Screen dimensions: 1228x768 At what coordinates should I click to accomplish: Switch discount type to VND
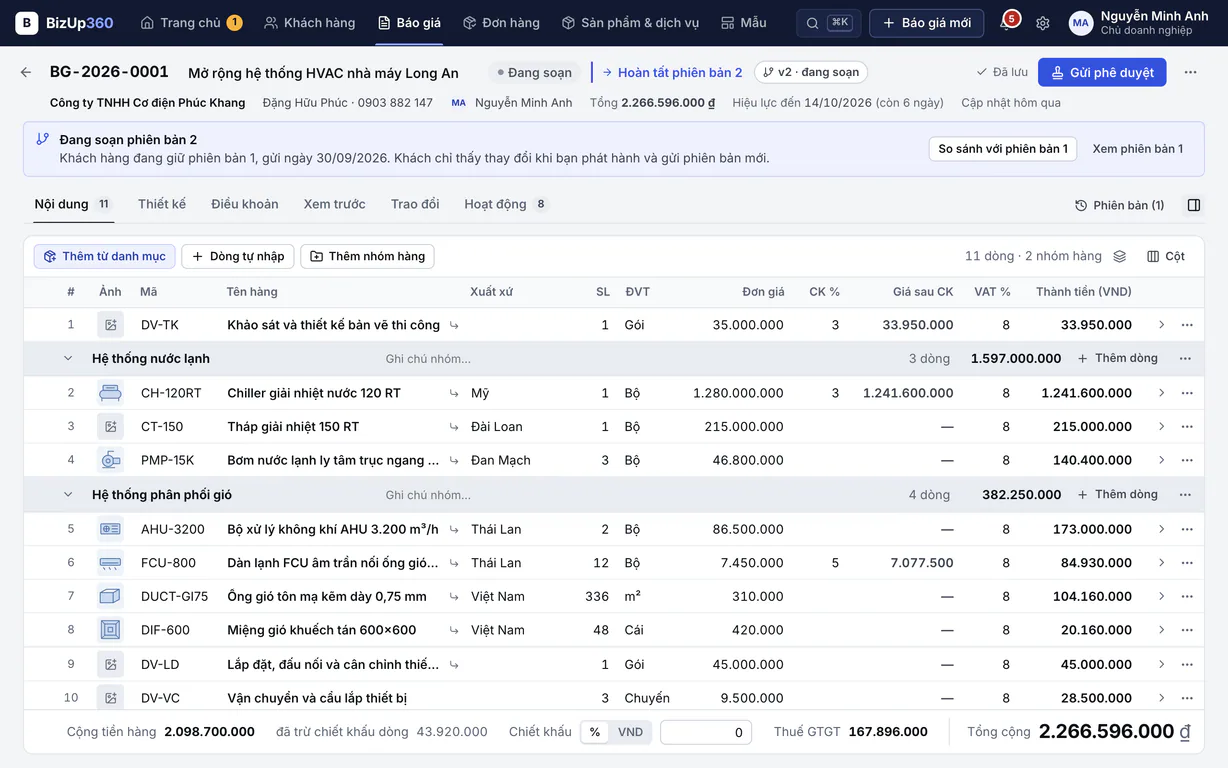click(x=630, y=732)
